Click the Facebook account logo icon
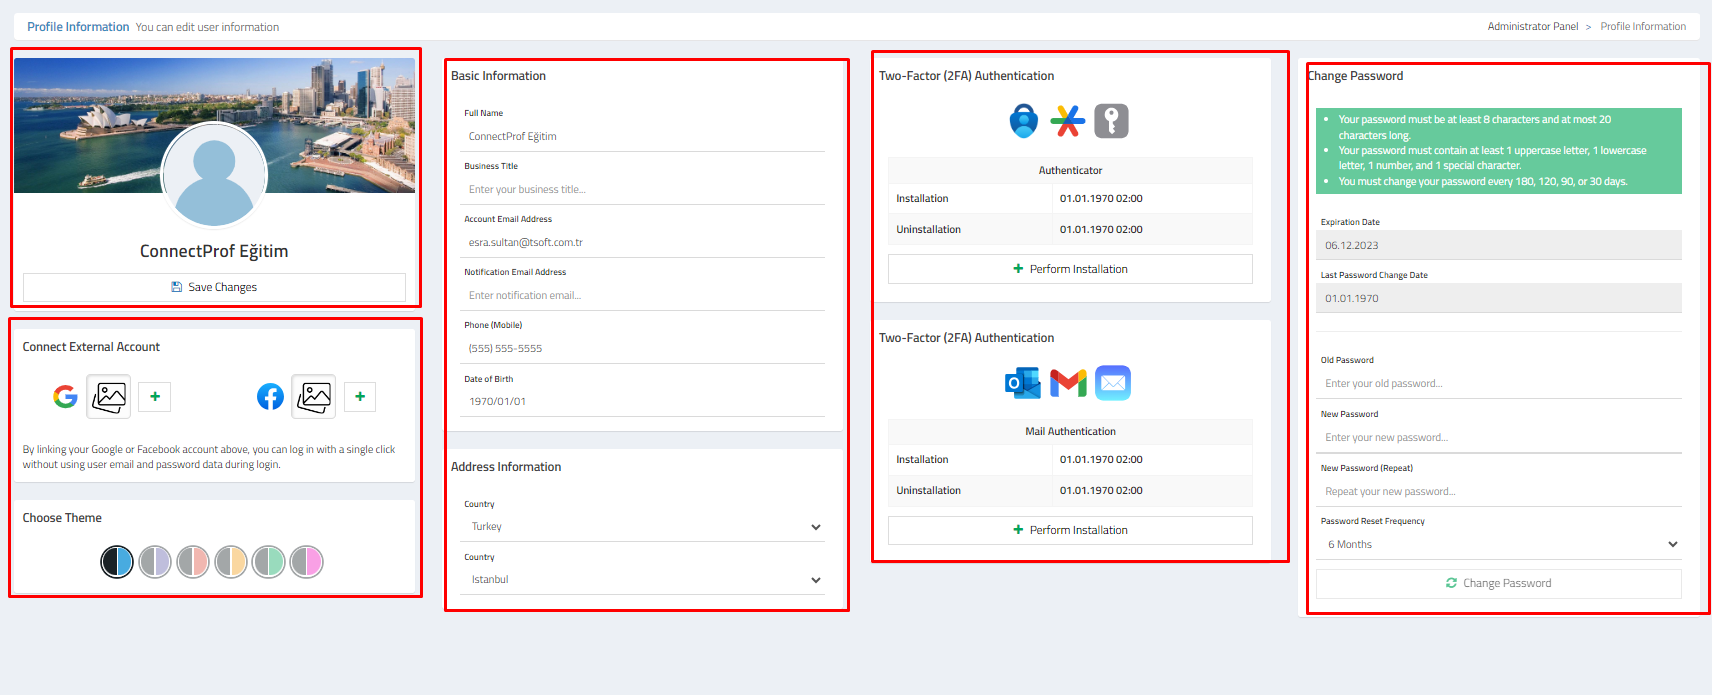This screenshot has height=695, width=1712. (270, 397)
